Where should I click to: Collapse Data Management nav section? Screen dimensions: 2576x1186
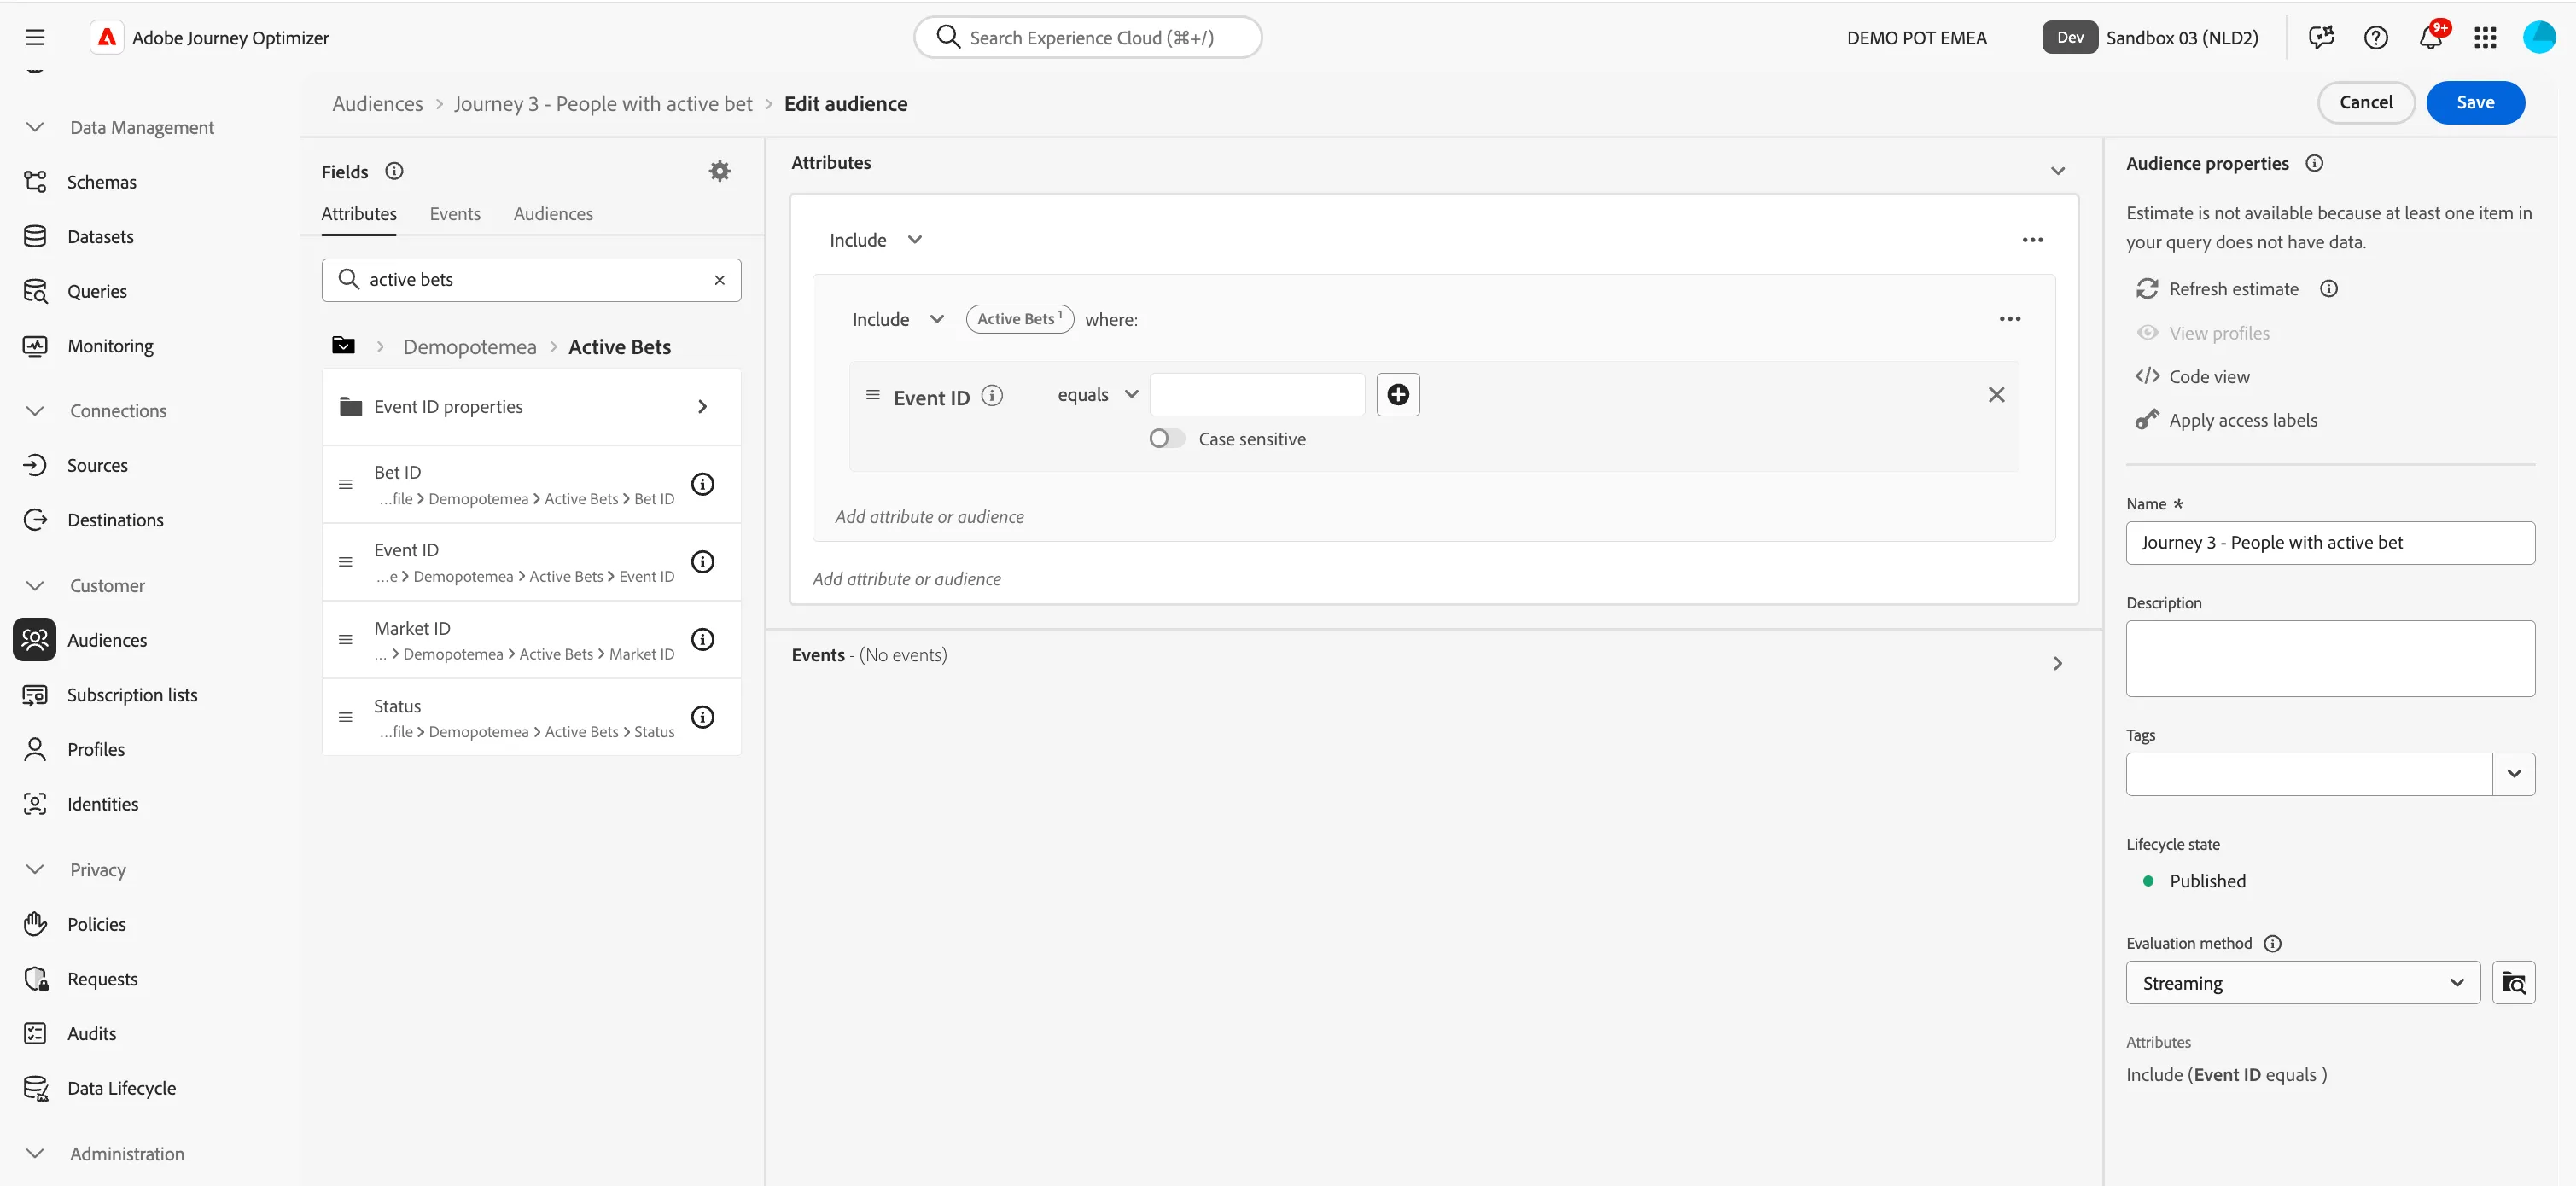click(x=35, y=127)
